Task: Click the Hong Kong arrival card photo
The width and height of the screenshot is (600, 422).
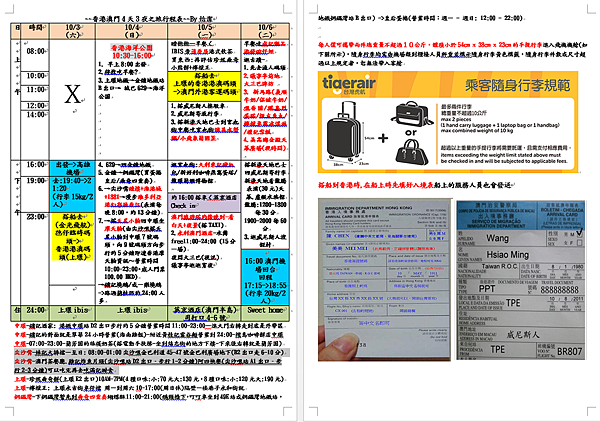Action: 385,279
